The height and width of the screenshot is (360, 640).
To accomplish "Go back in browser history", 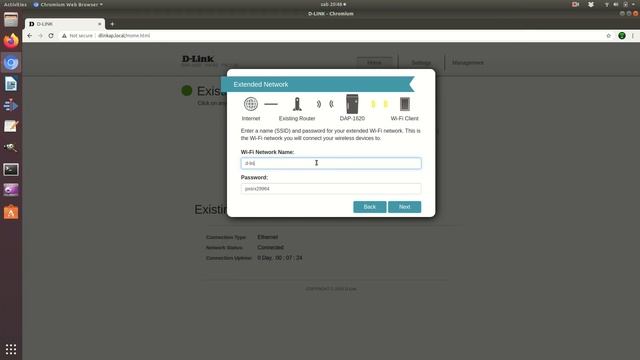I will (29, 36).
